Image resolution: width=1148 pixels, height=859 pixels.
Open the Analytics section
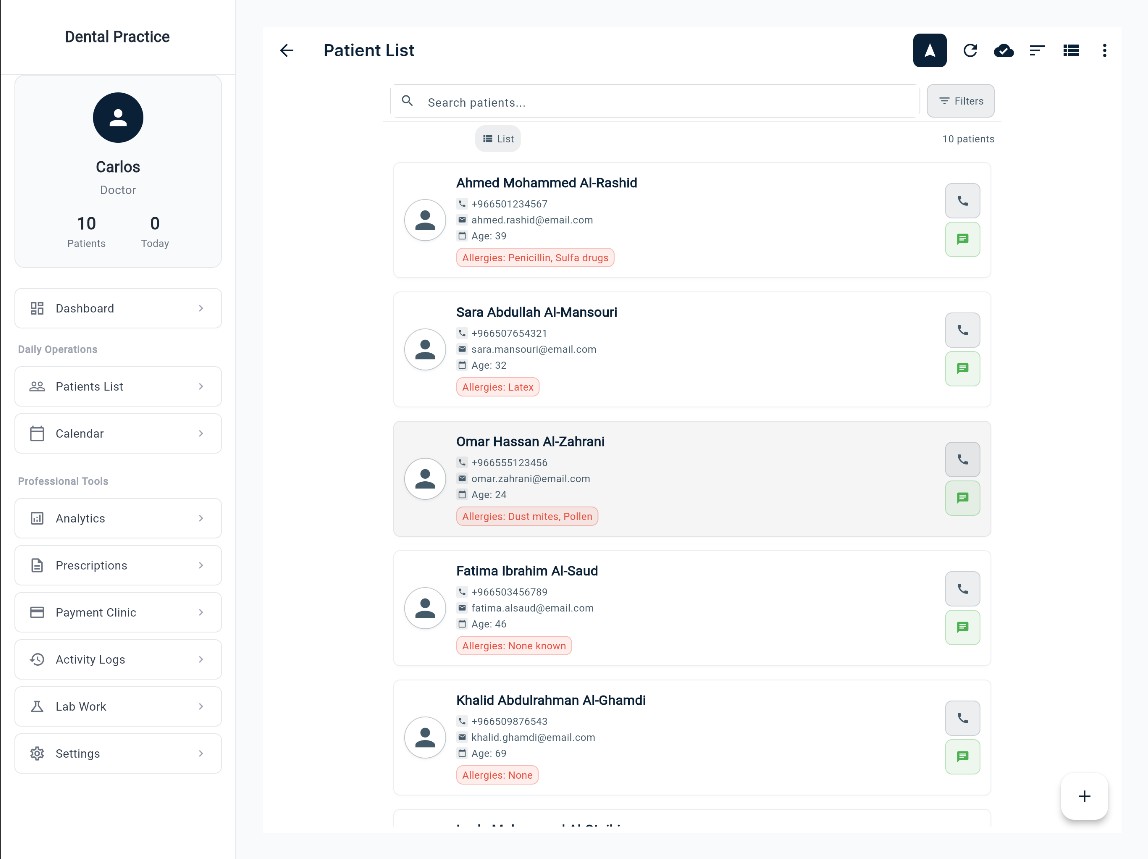click(118, 518)
